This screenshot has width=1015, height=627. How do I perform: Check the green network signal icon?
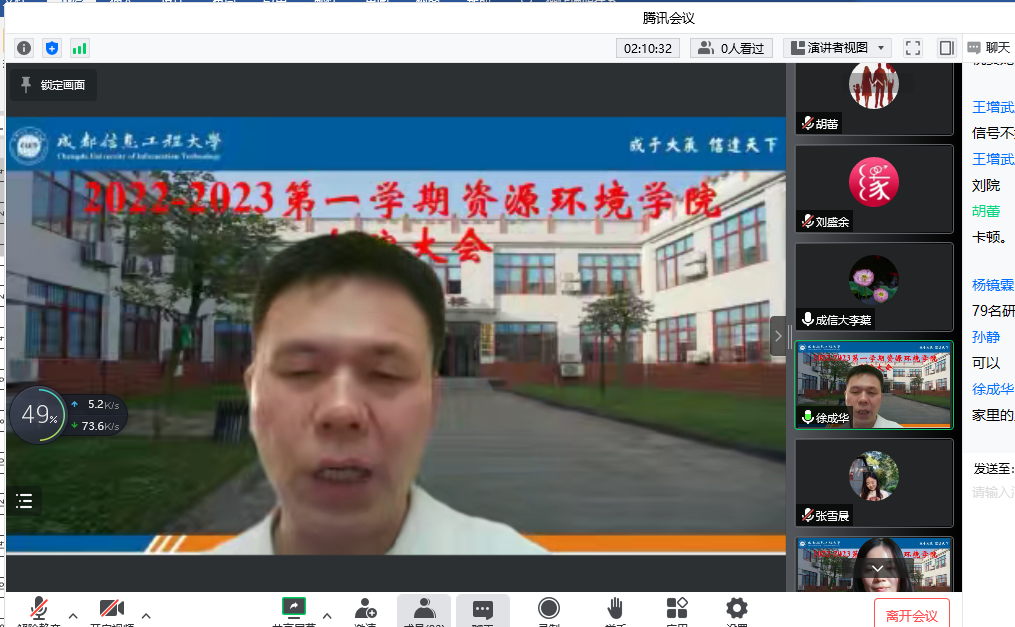tap(79, 48)
